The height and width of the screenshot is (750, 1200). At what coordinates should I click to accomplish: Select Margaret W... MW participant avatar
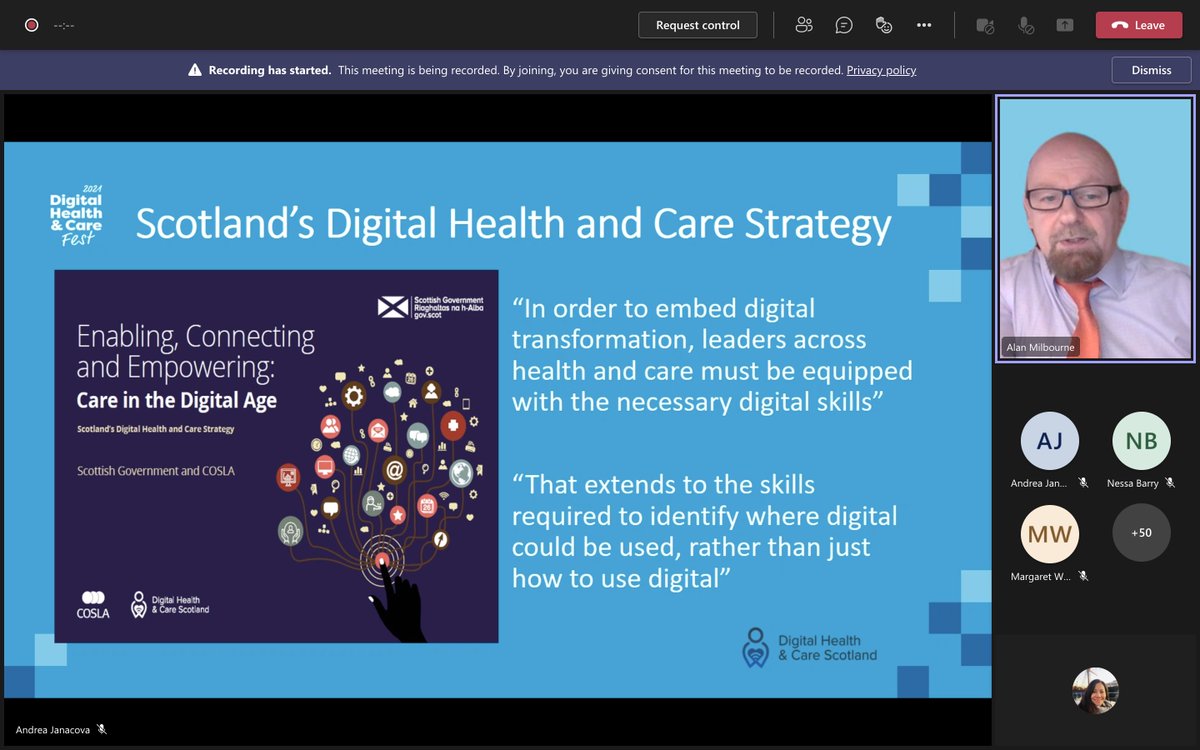click(1049, 533)
